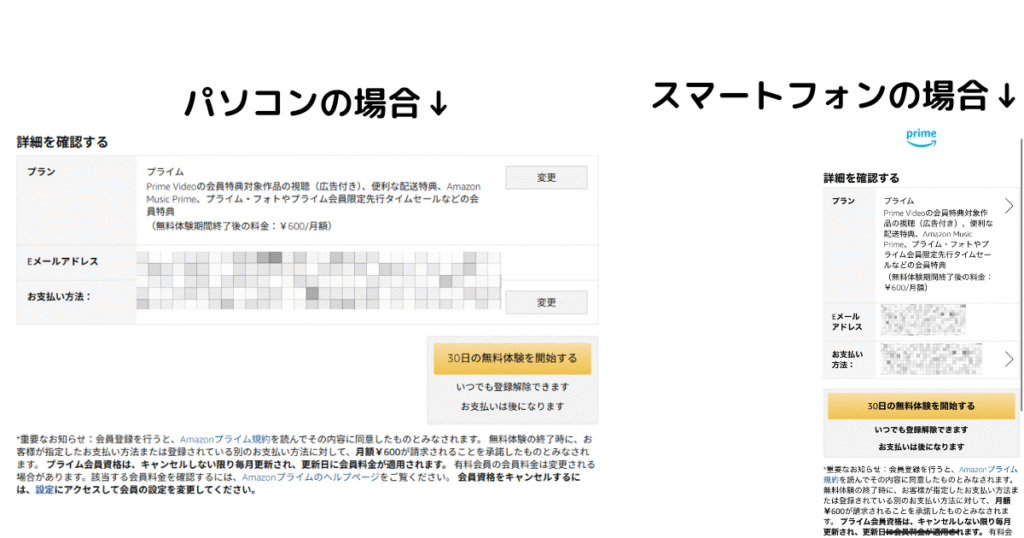Image resolution: width=1024 pixels, height=538 pixels.
Task: Click プライム plan name in PC view
Action: [165, 172]
